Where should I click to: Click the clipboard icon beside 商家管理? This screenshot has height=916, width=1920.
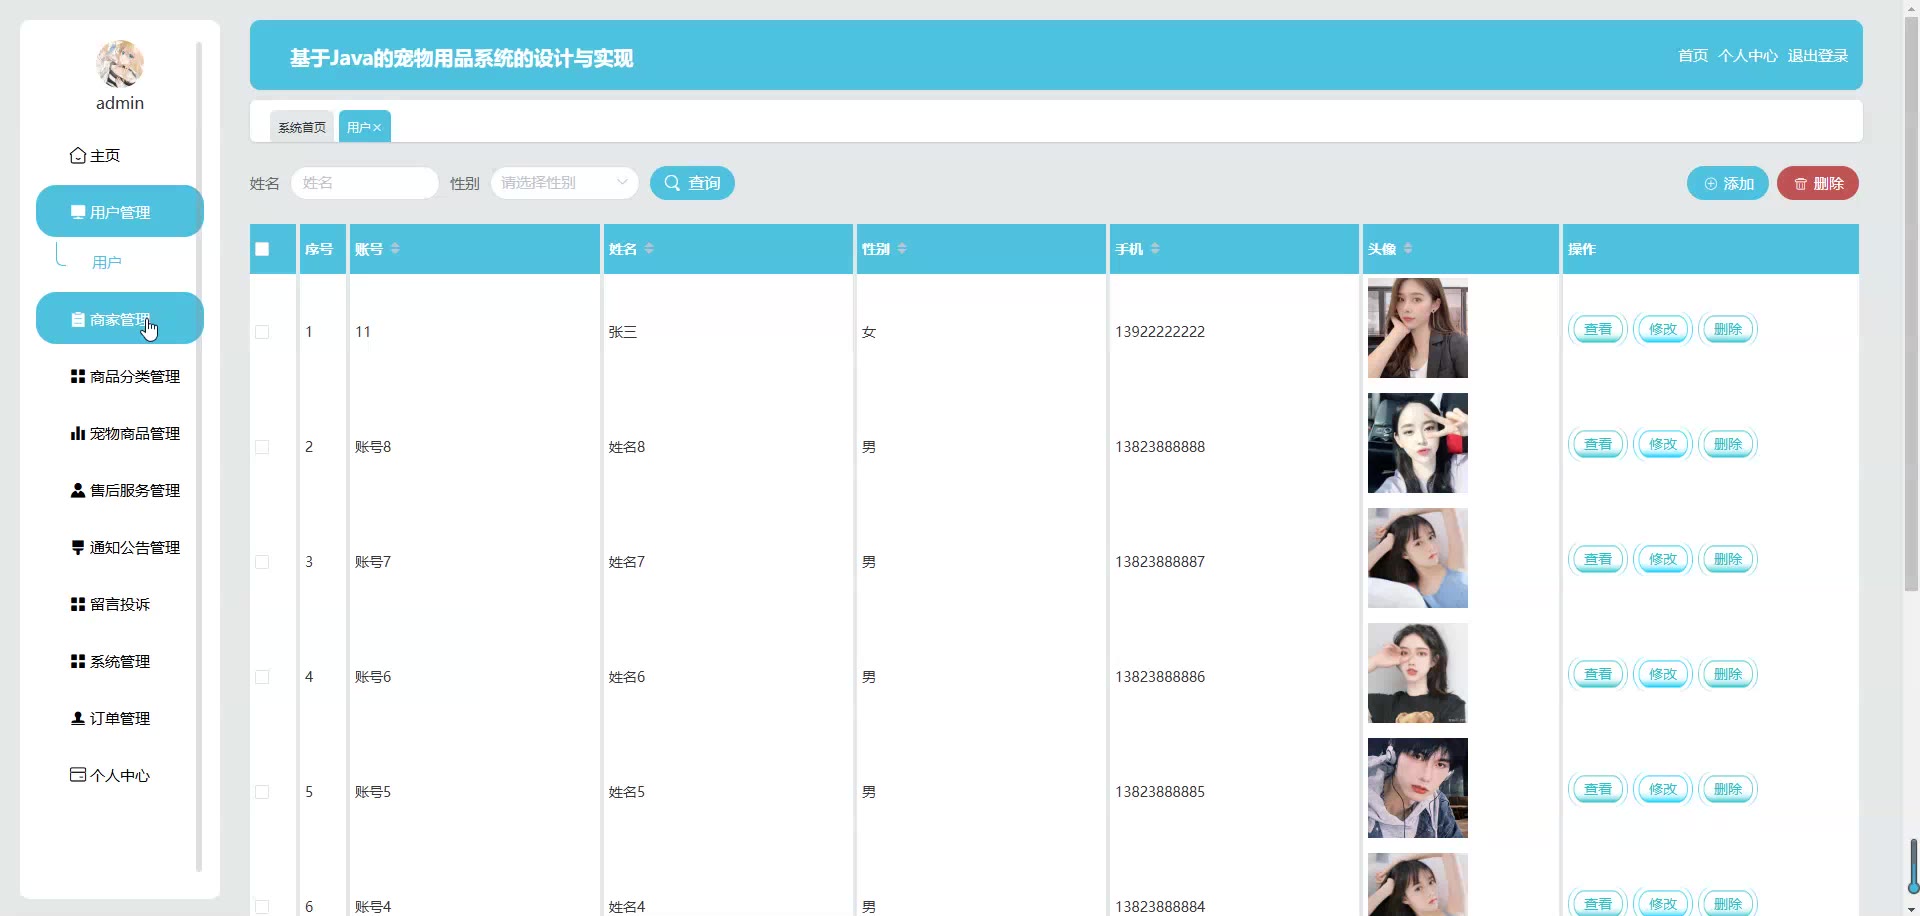click(x=77, y=319)
